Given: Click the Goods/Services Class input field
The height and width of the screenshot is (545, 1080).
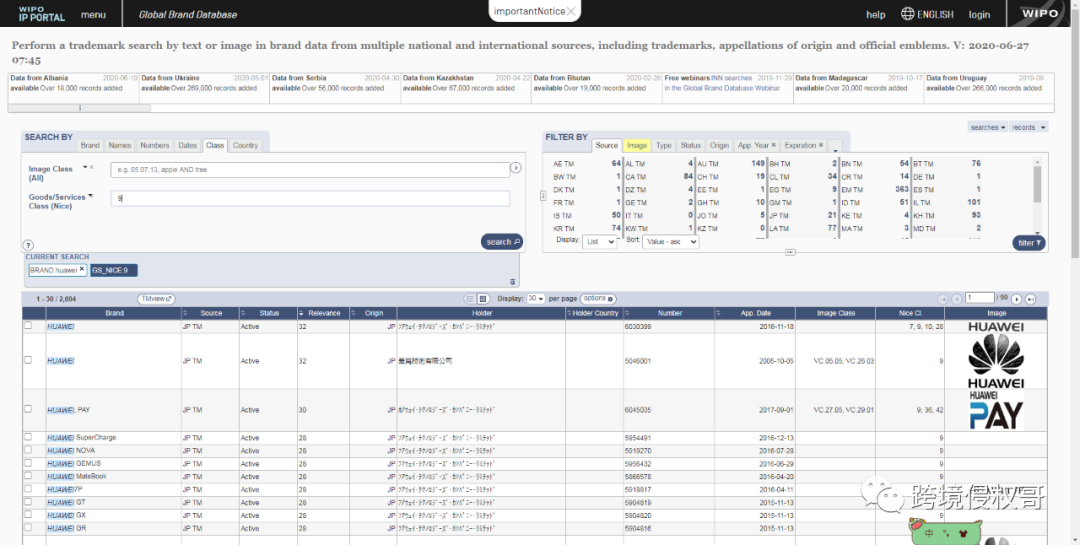Looking at the screenshot, I should 311,198.
